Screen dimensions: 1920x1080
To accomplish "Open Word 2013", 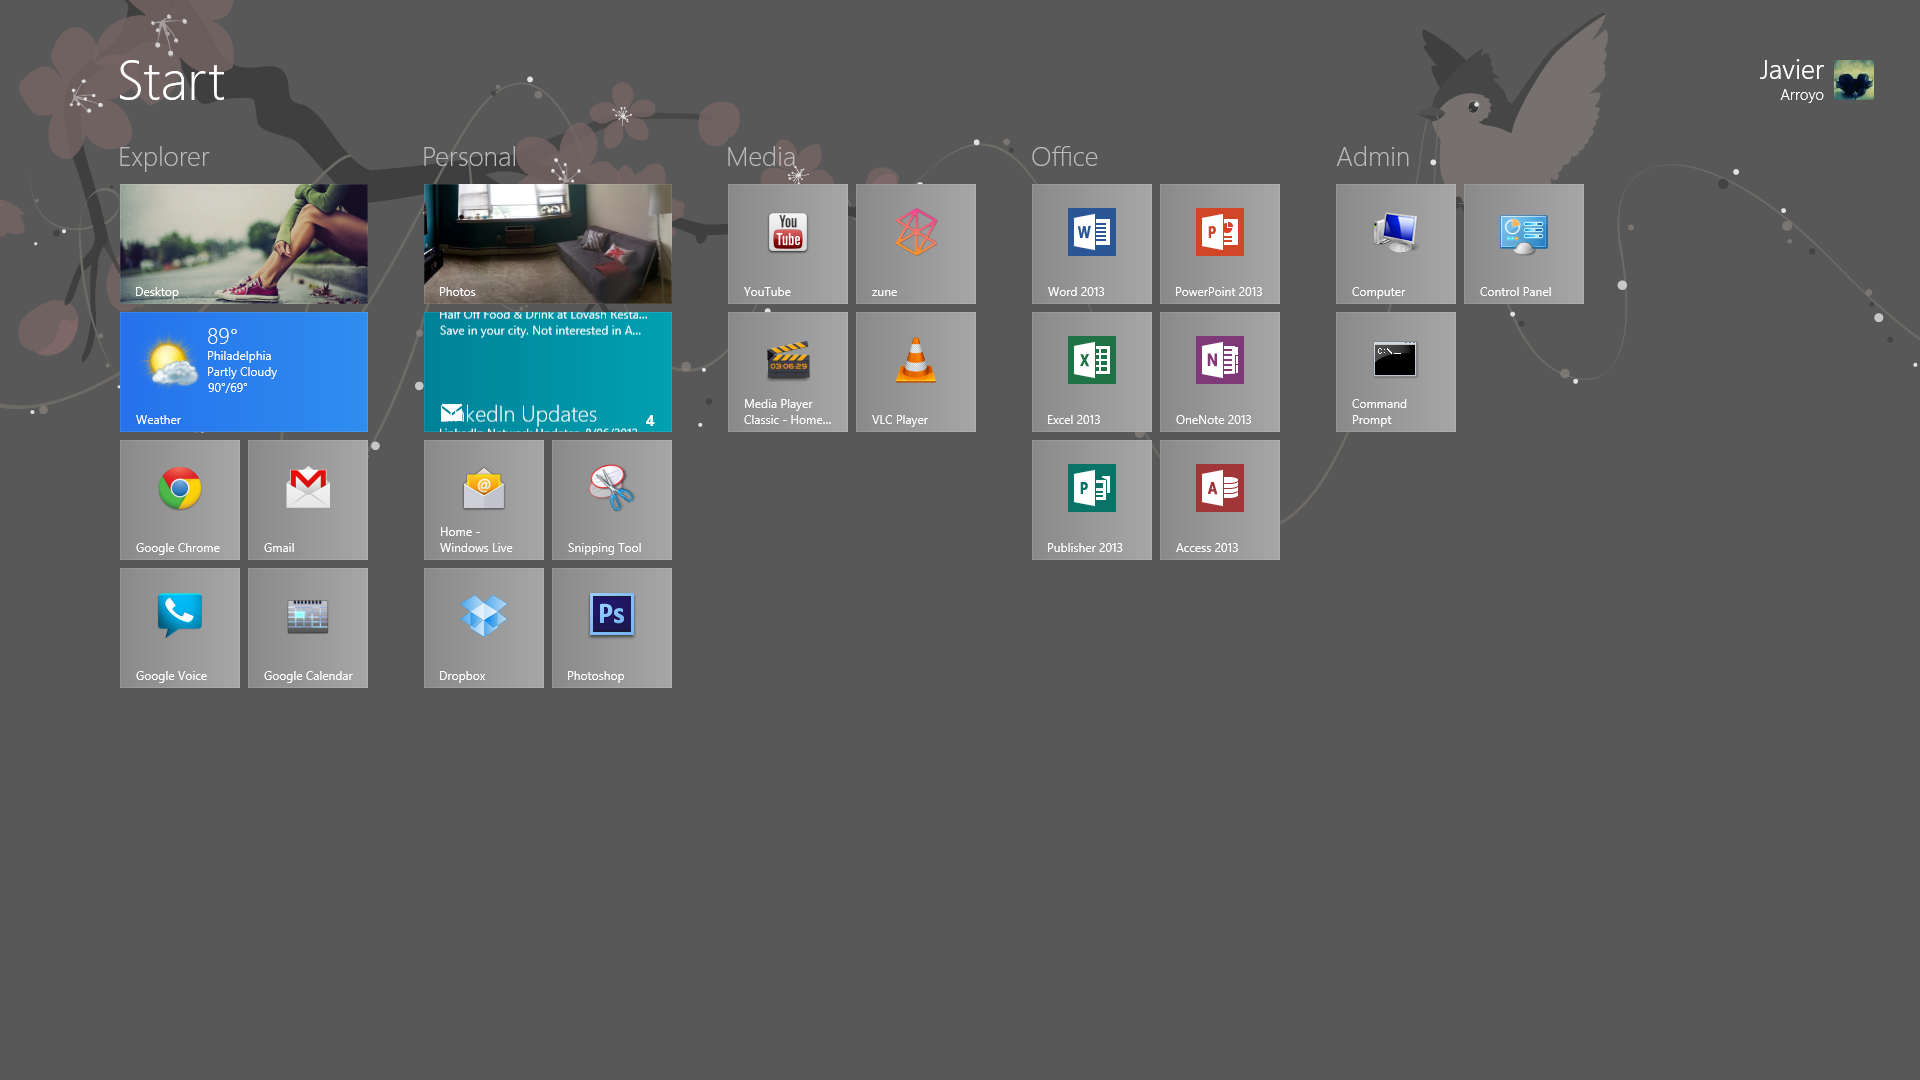I will [1091, 243].
